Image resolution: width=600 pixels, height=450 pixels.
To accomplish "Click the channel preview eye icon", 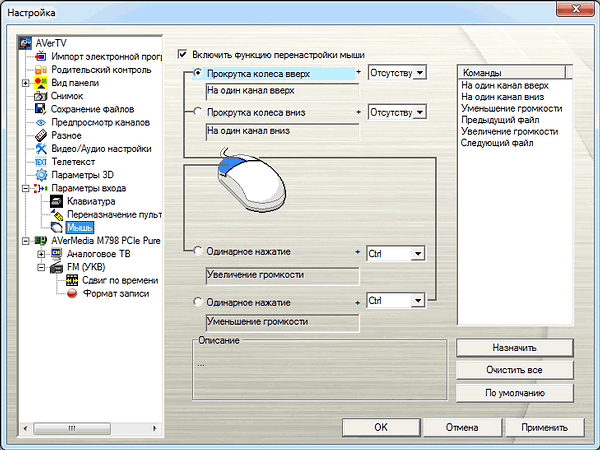I will click(x=41, y=122).
